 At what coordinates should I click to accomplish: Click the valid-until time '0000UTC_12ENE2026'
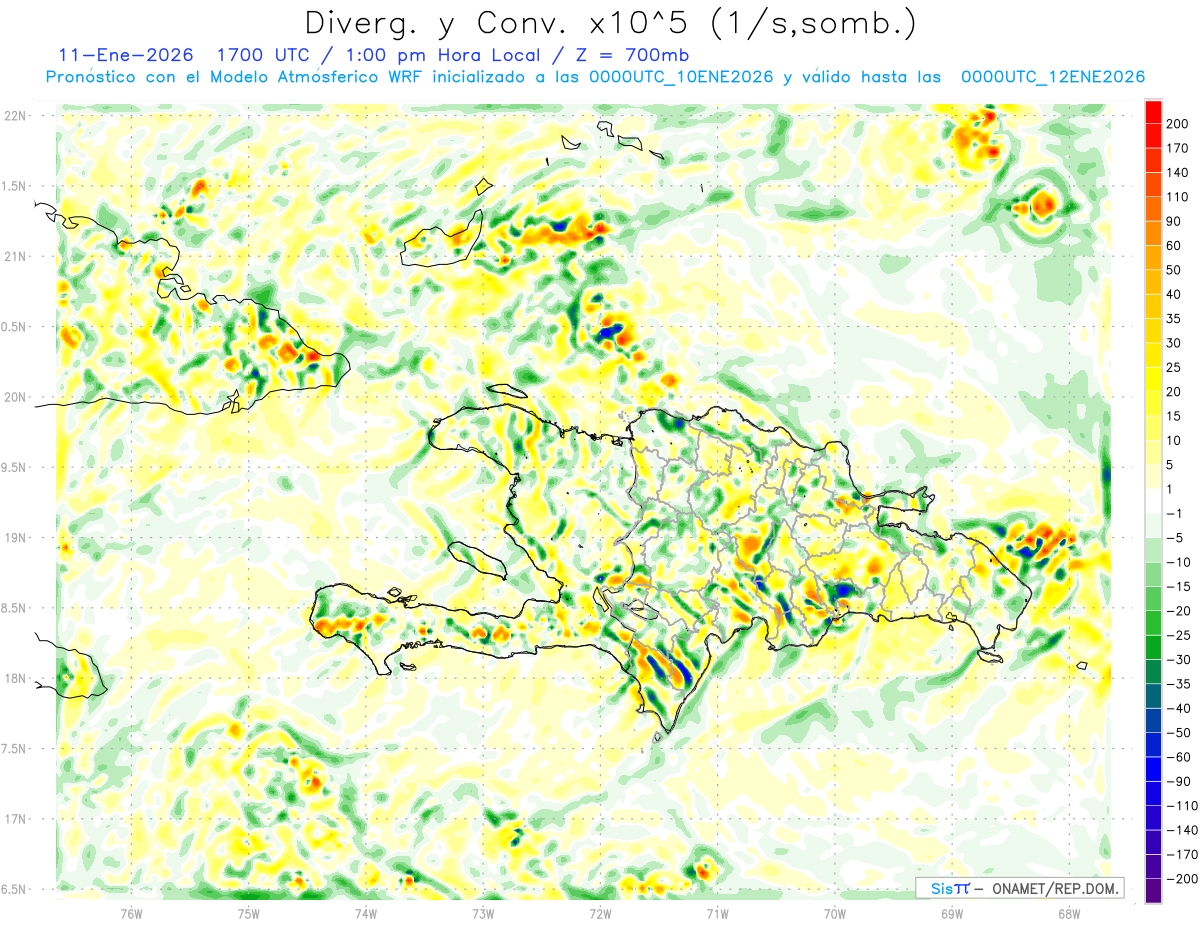click(x=1052, y=77)
